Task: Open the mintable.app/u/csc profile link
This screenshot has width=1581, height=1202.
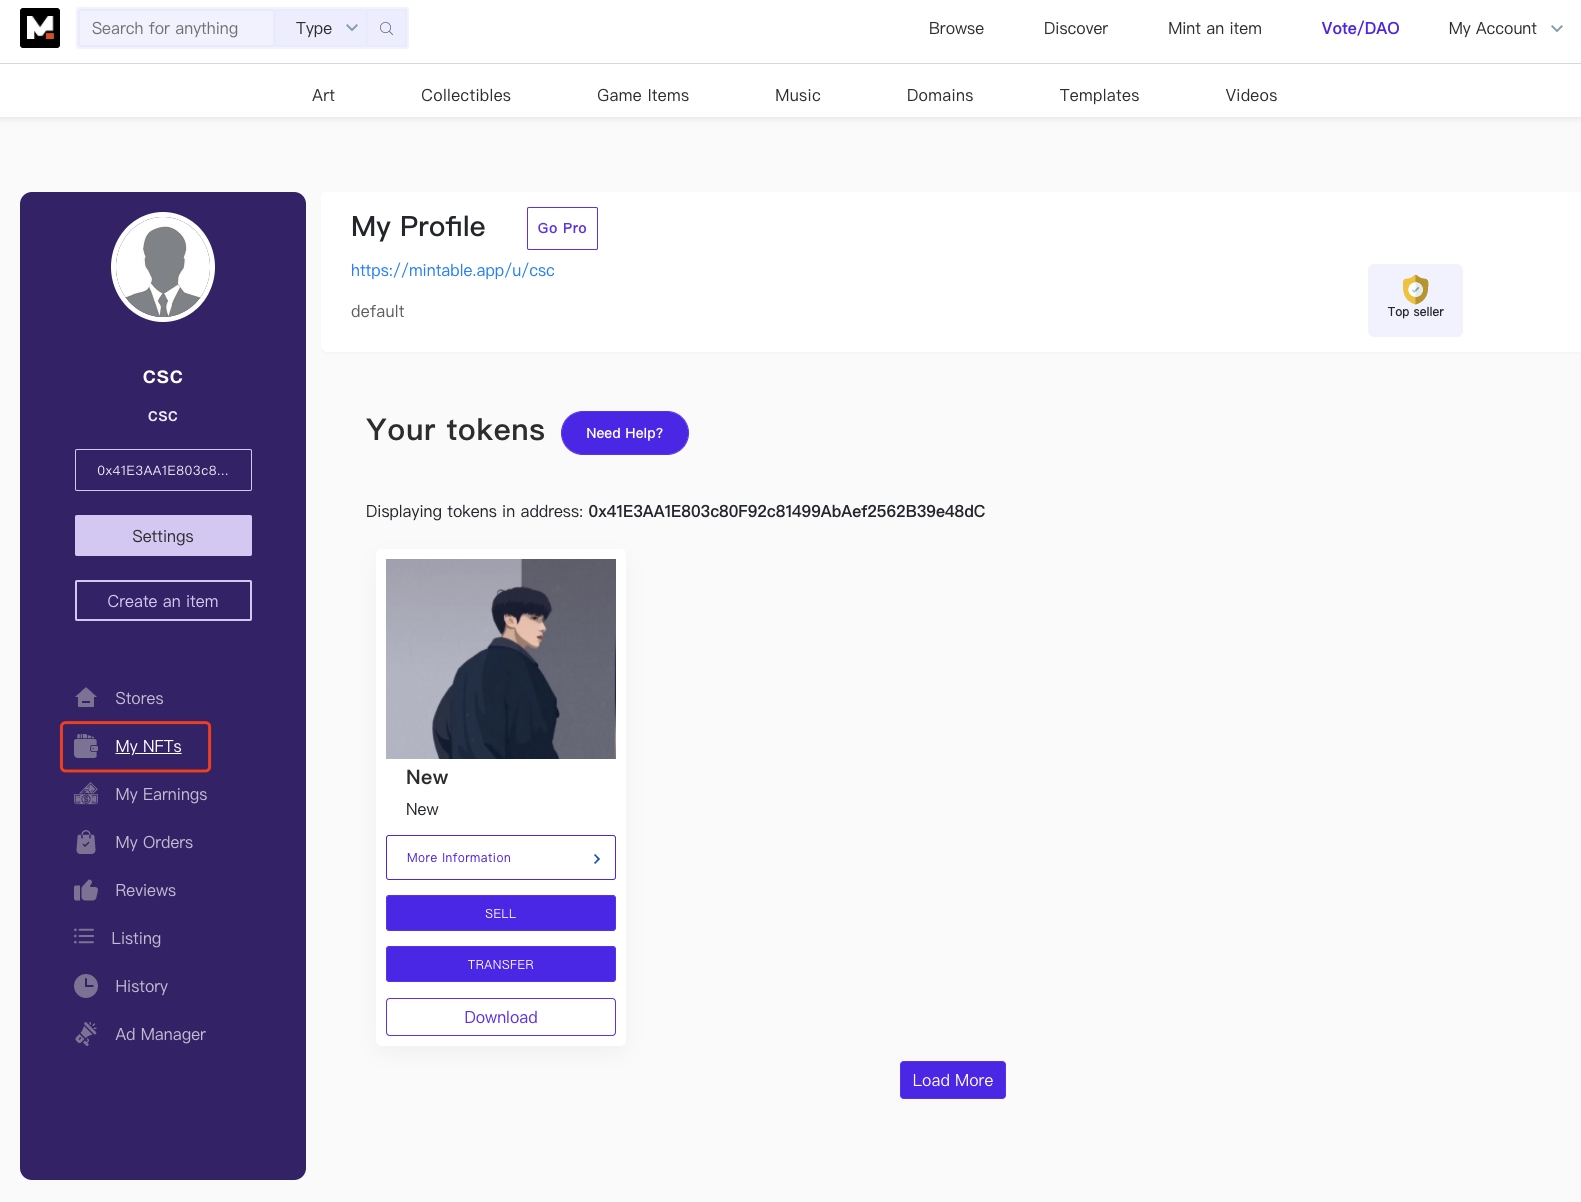Action: pyautogui.click(x=453, y=270)
